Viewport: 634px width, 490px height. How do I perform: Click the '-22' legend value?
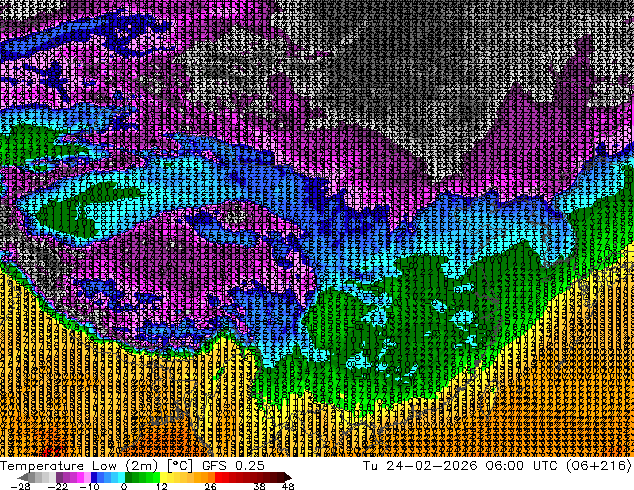click(x=57, y=486)
